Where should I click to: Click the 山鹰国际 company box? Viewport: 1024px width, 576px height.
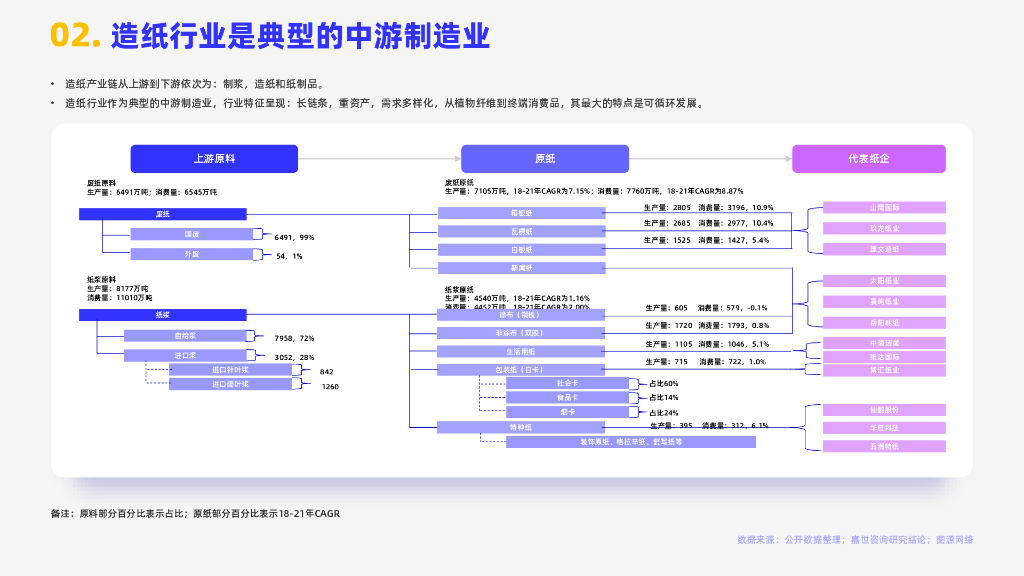[884, 208]
